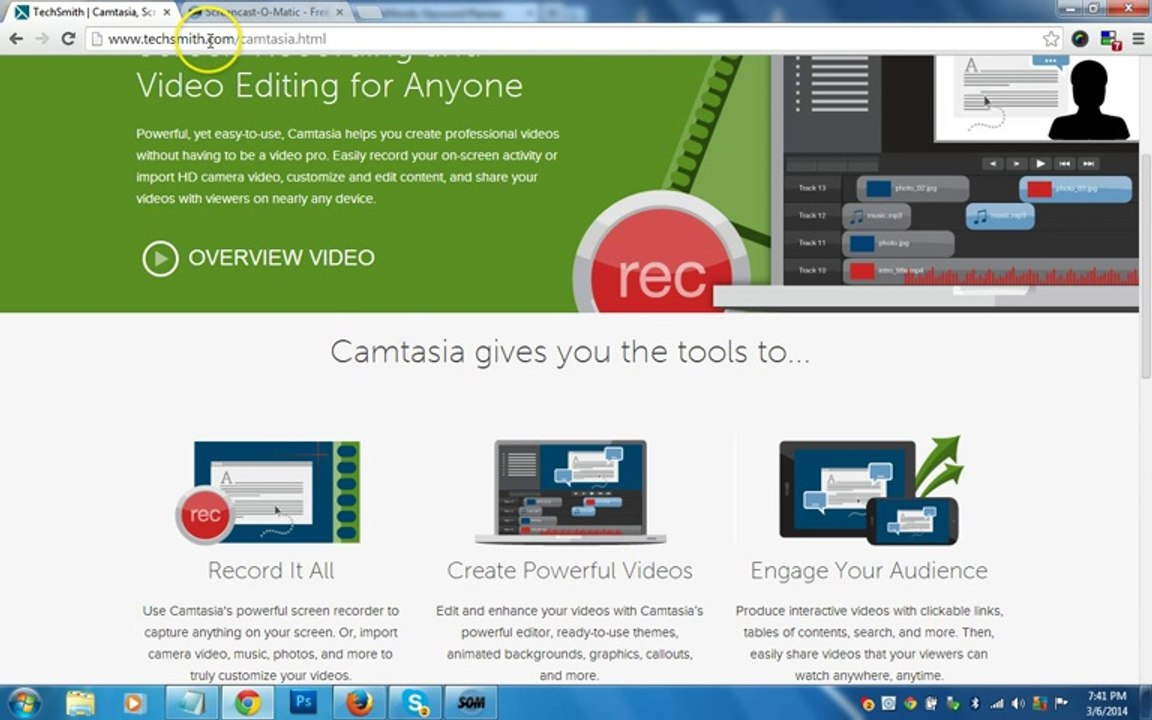Close the Screencast-O-Matic tab

[339, 12]
